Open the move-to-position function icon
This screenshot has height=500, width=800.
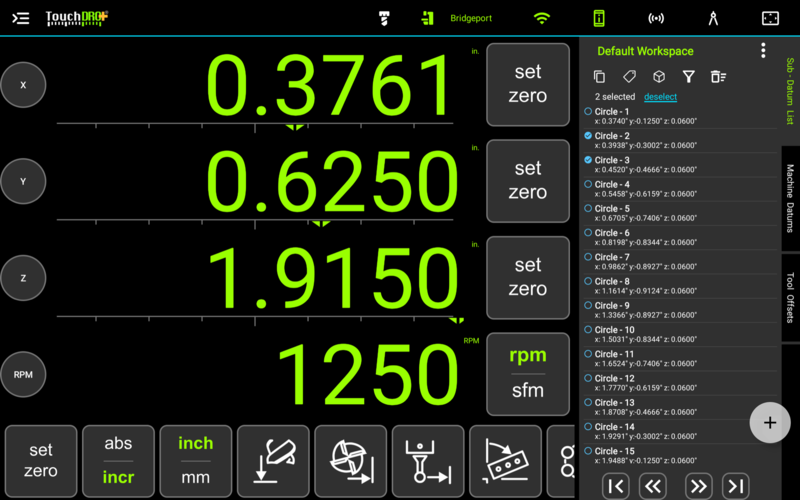428,461
